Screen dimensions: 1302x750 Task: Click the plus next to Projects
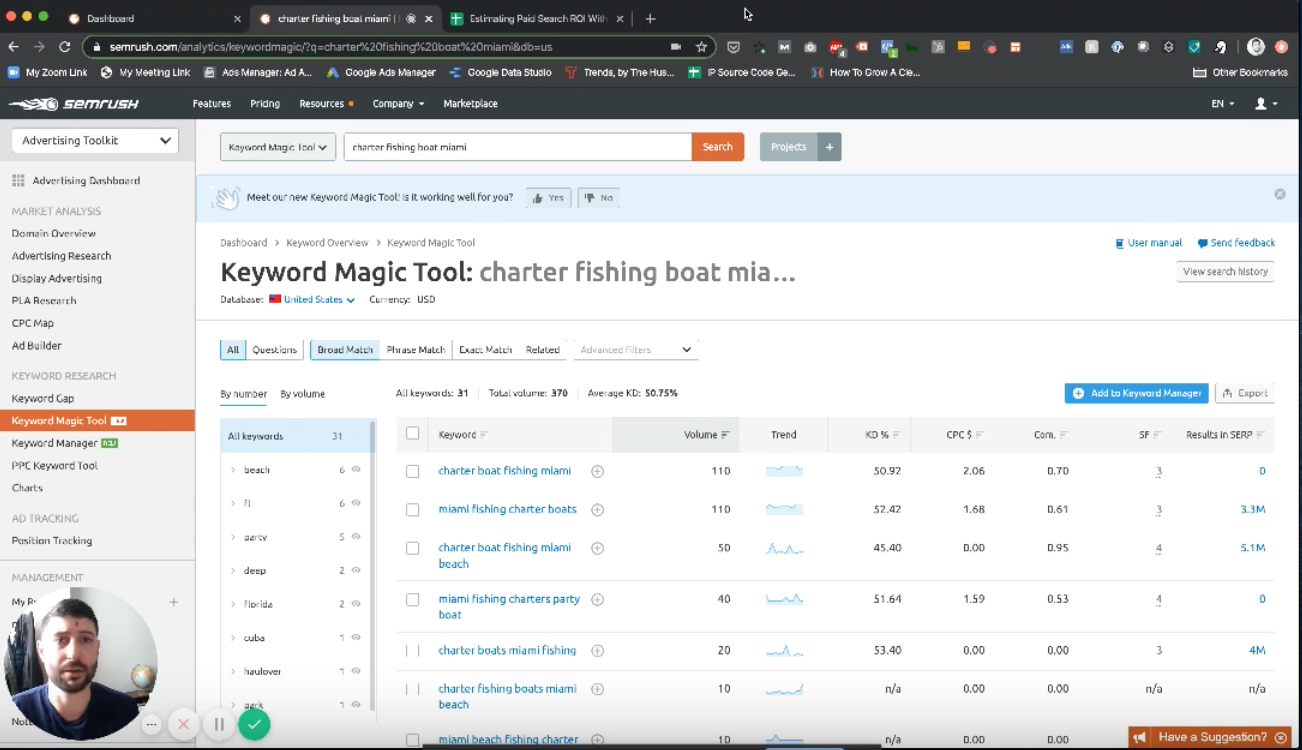click(828, 147)
